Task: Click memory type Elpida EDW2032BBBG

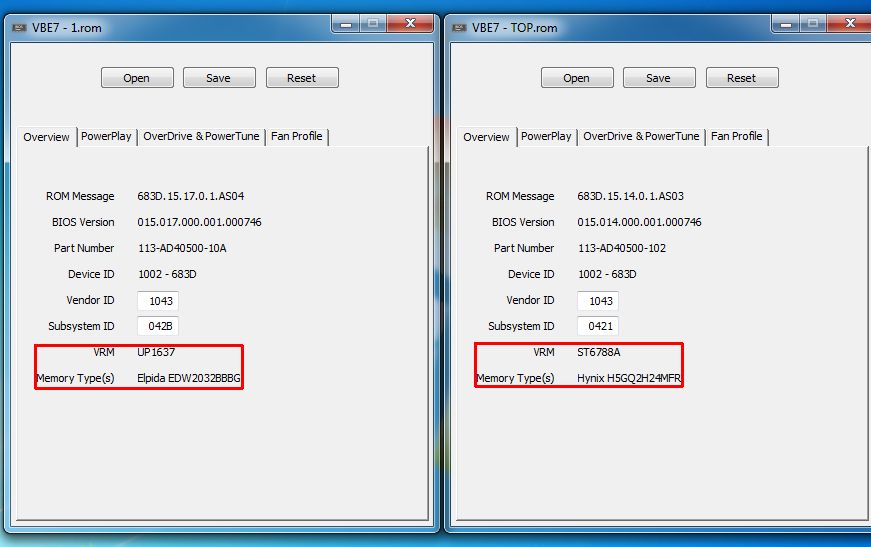Action: point(189,378)
